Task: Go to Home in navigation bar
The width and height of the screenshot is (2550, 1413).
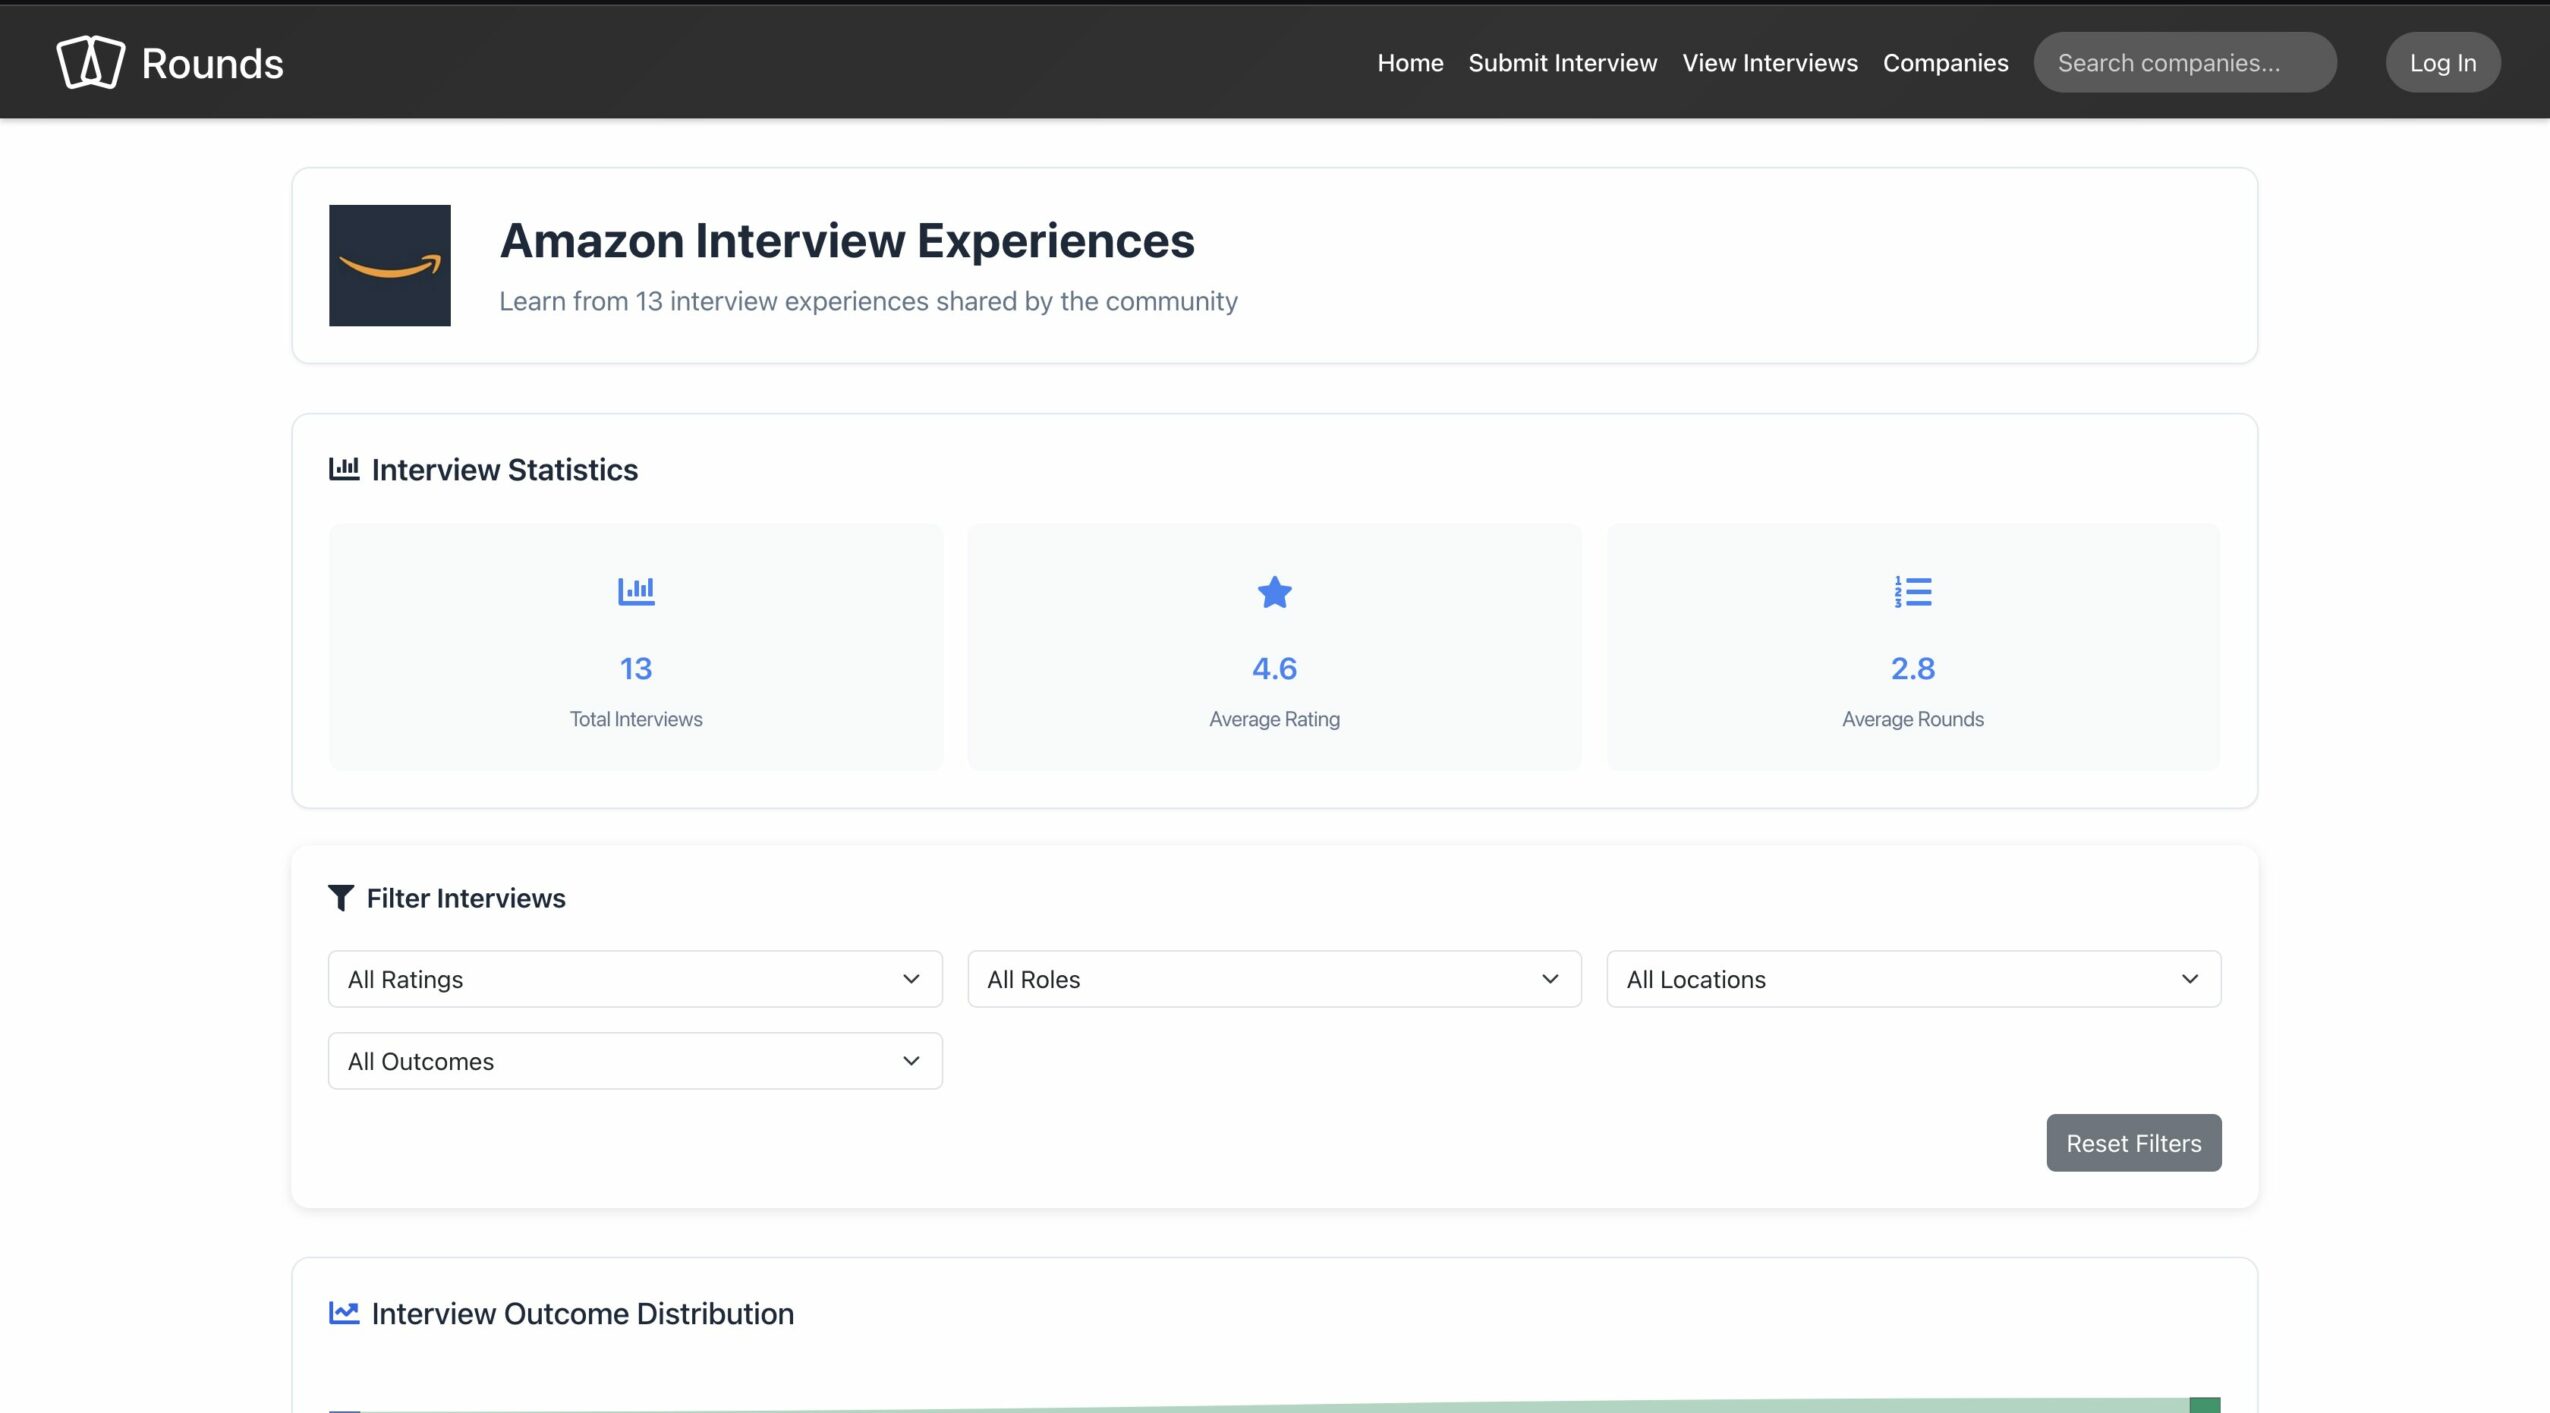Action: pyautogui.click(x=1410, y=63)
